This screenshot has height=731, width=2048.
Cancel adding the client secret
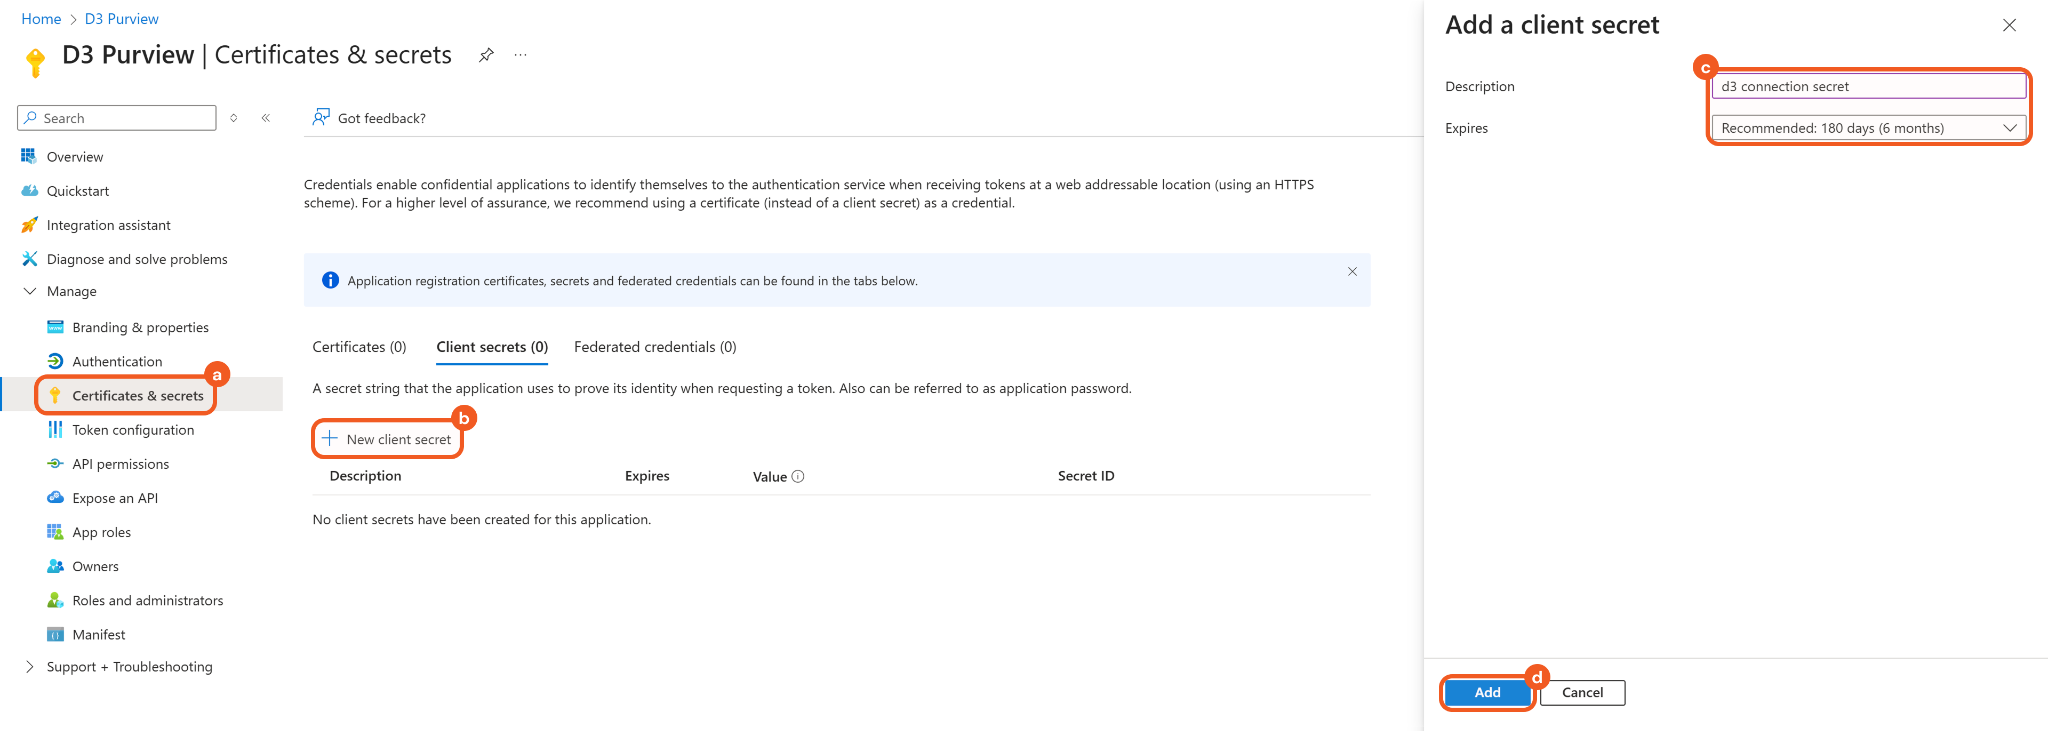click(x=1582, y=692)
